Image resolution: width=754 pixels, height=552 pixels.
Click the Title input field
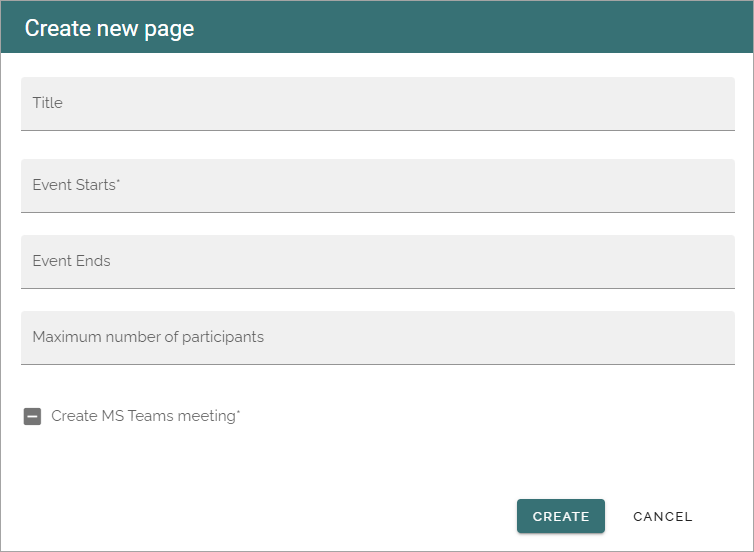[377, 103]
